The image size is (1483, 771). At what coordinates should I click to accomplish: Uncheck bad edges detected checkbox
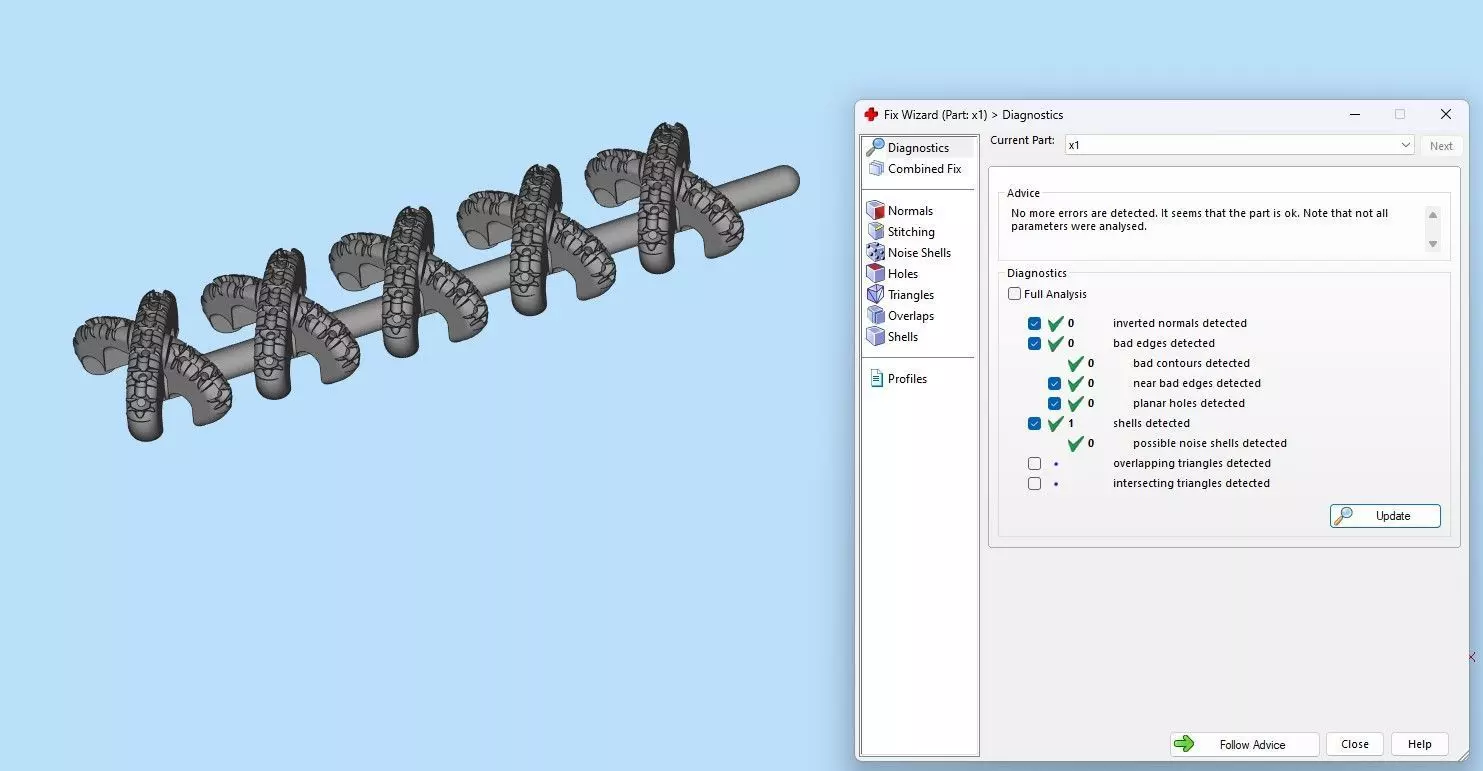tap(1034, 344)
